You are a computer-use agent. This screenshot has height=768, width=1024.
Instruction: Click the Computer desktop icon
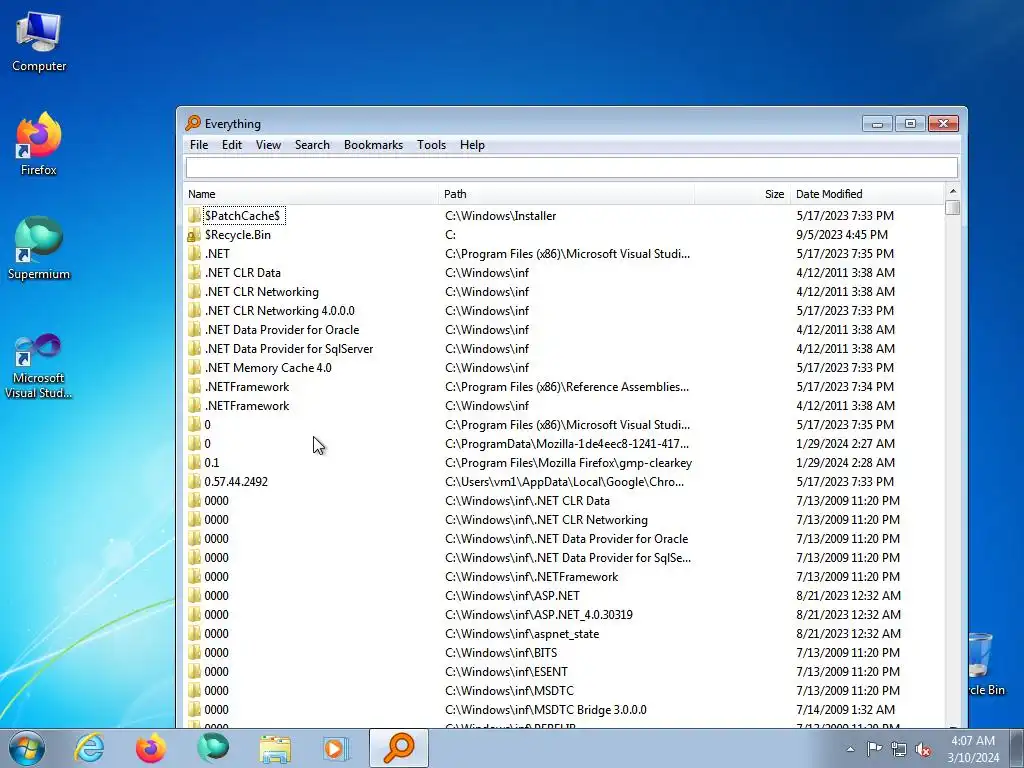pyautogui.click(x=39, y=42)
